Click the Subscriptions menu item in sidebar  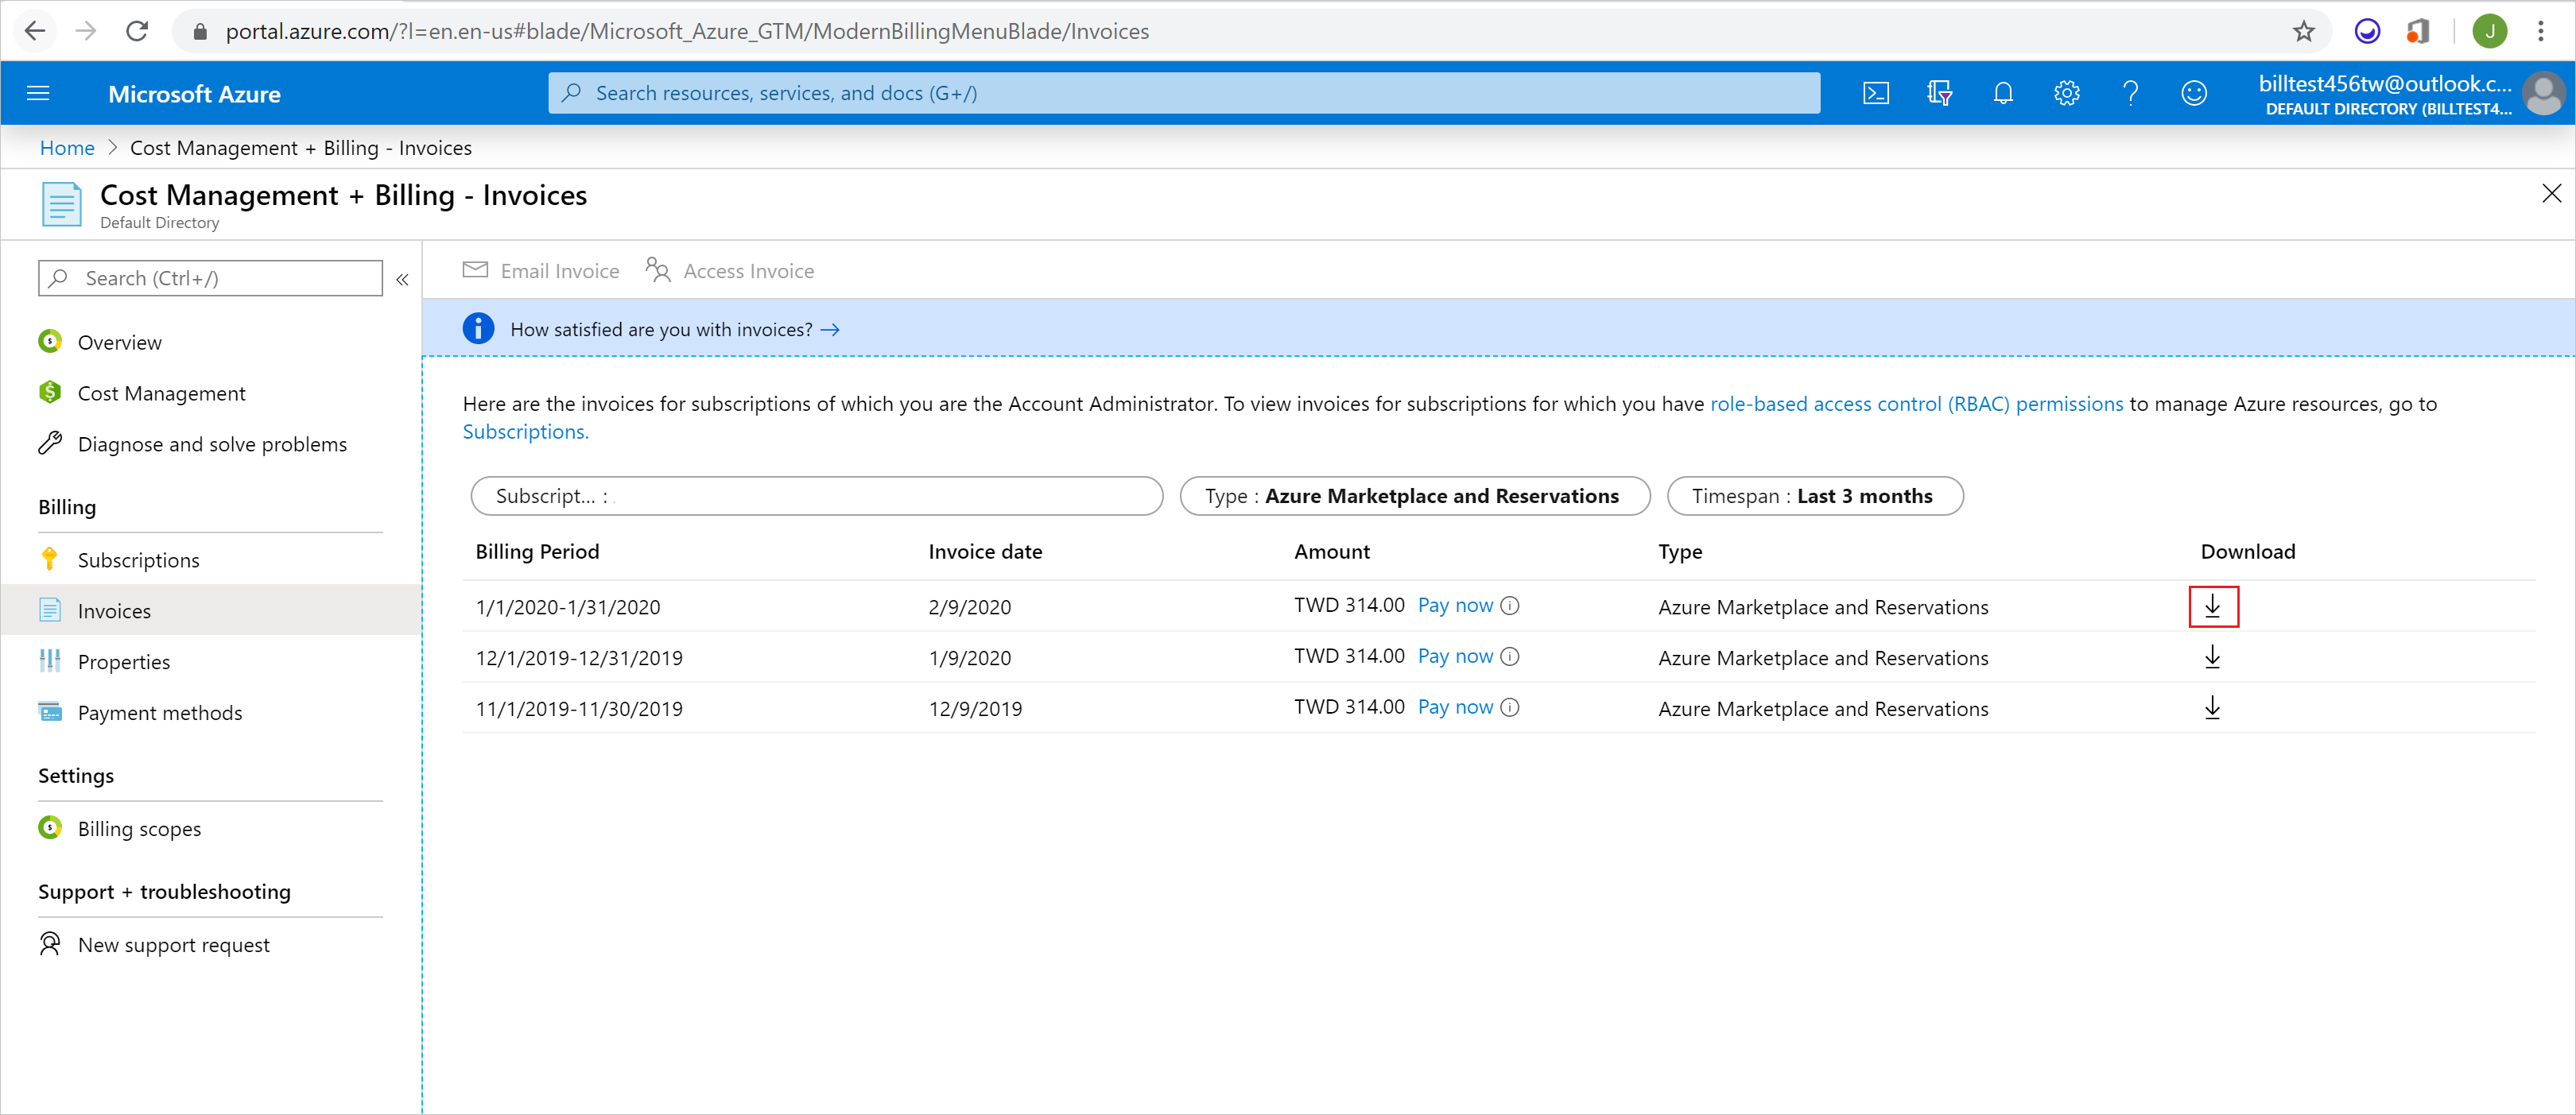click(138, 559)
